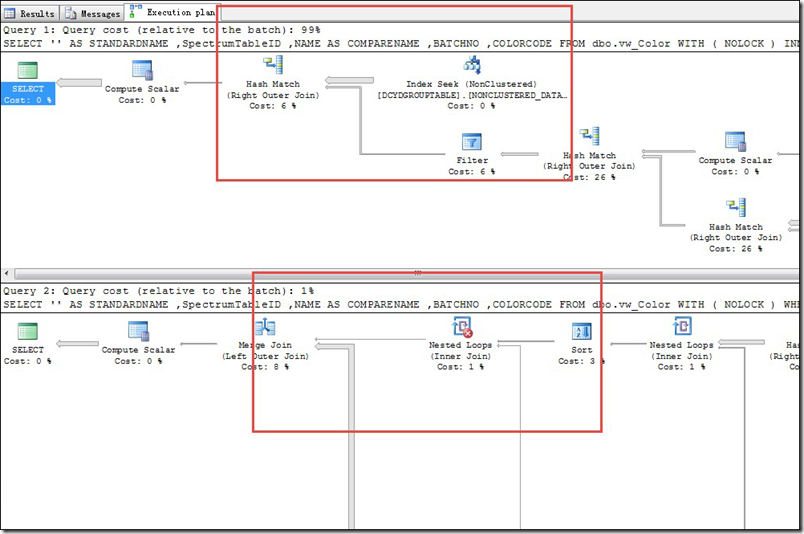The height and width of the screenshot is (534, 804).
Task: Select Nested Loops icon left of Sort
Action: (461, 328)
